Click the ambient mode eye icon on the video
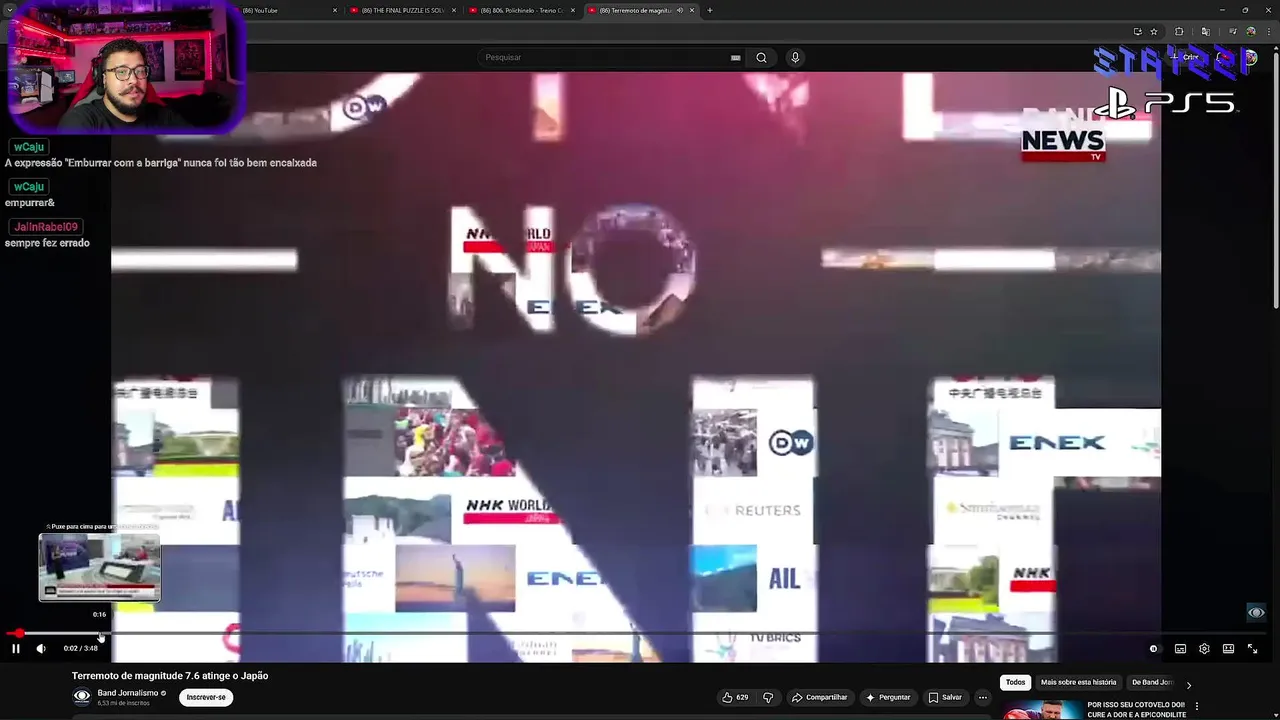Image resolution: width=1280 pixels, height=720 pixels. tap(1256, 612)
